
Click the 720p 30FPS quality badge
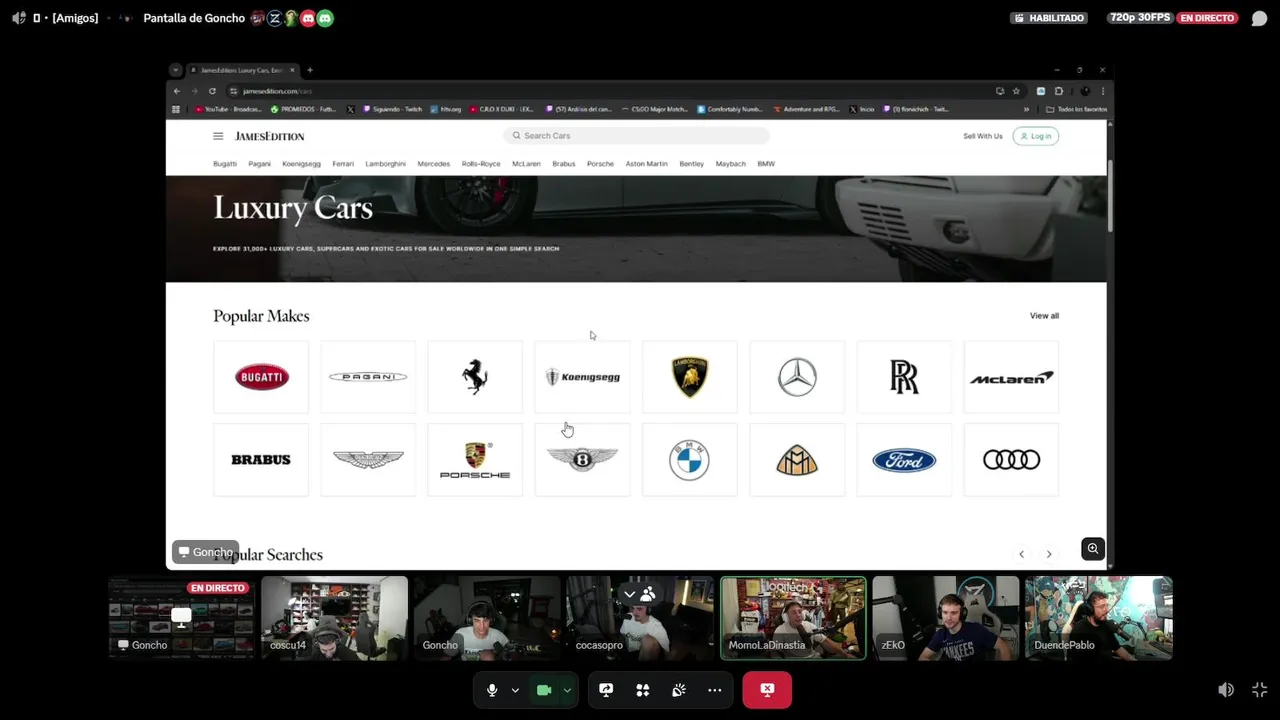tap(1139, 18)
